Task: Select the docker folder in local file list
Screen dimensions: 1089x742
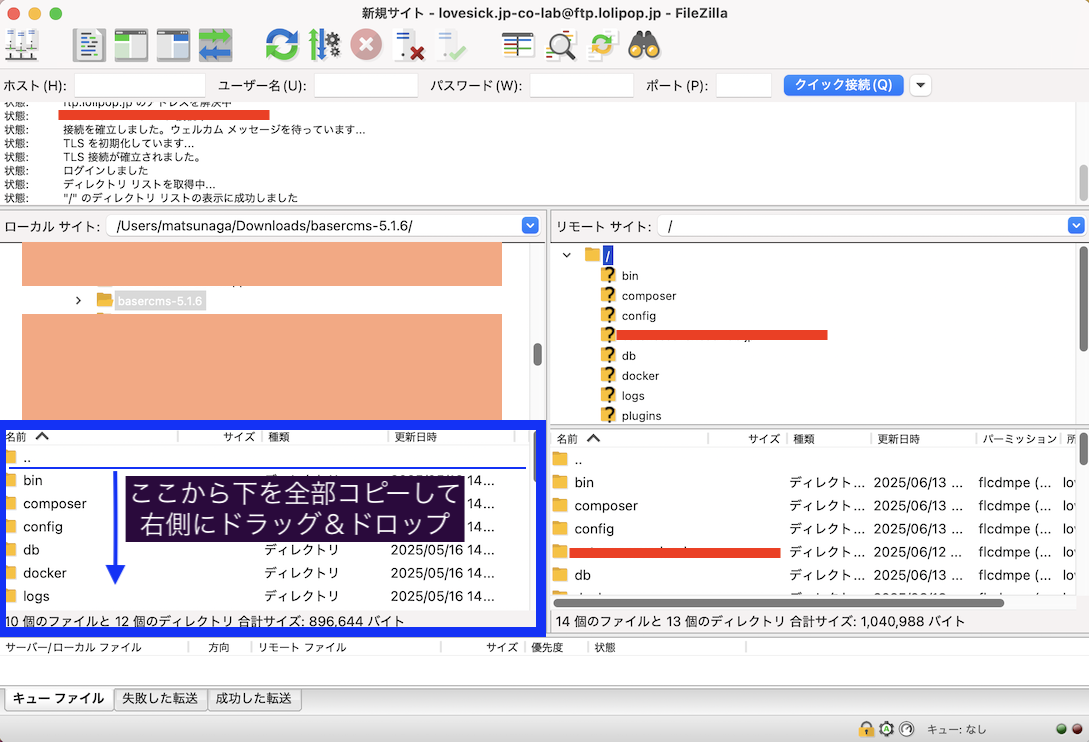Action: click(44, 573)
